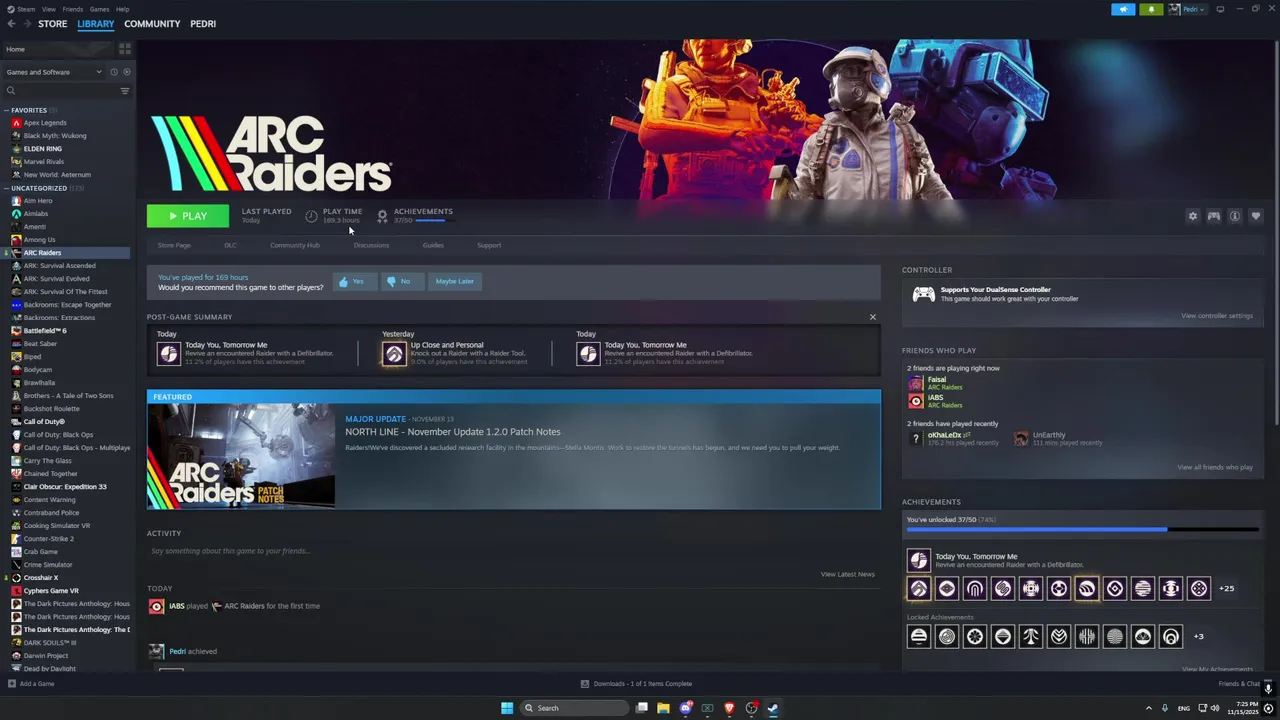Screen dimensions: 1280x720
Task: Open the Store Page game link
Action: [174, 245]
